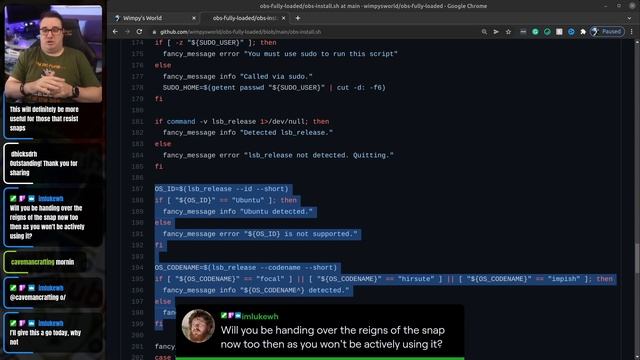Click 'lsb_release not detected. Quitting.' string
The width and height of the screenshot is (640, 360).
319,155
